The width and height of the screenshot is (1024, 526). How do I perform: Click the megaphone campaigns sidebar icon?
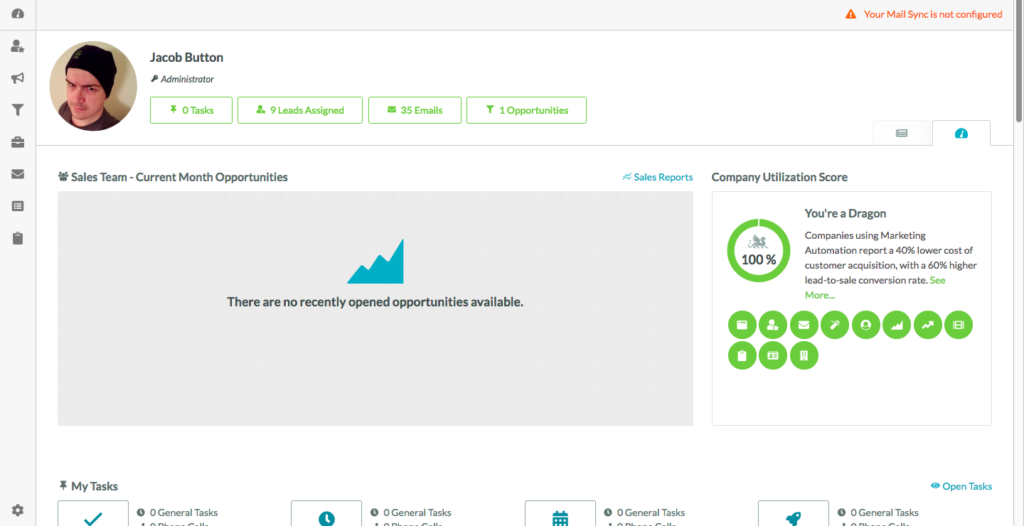coord(17,78)
